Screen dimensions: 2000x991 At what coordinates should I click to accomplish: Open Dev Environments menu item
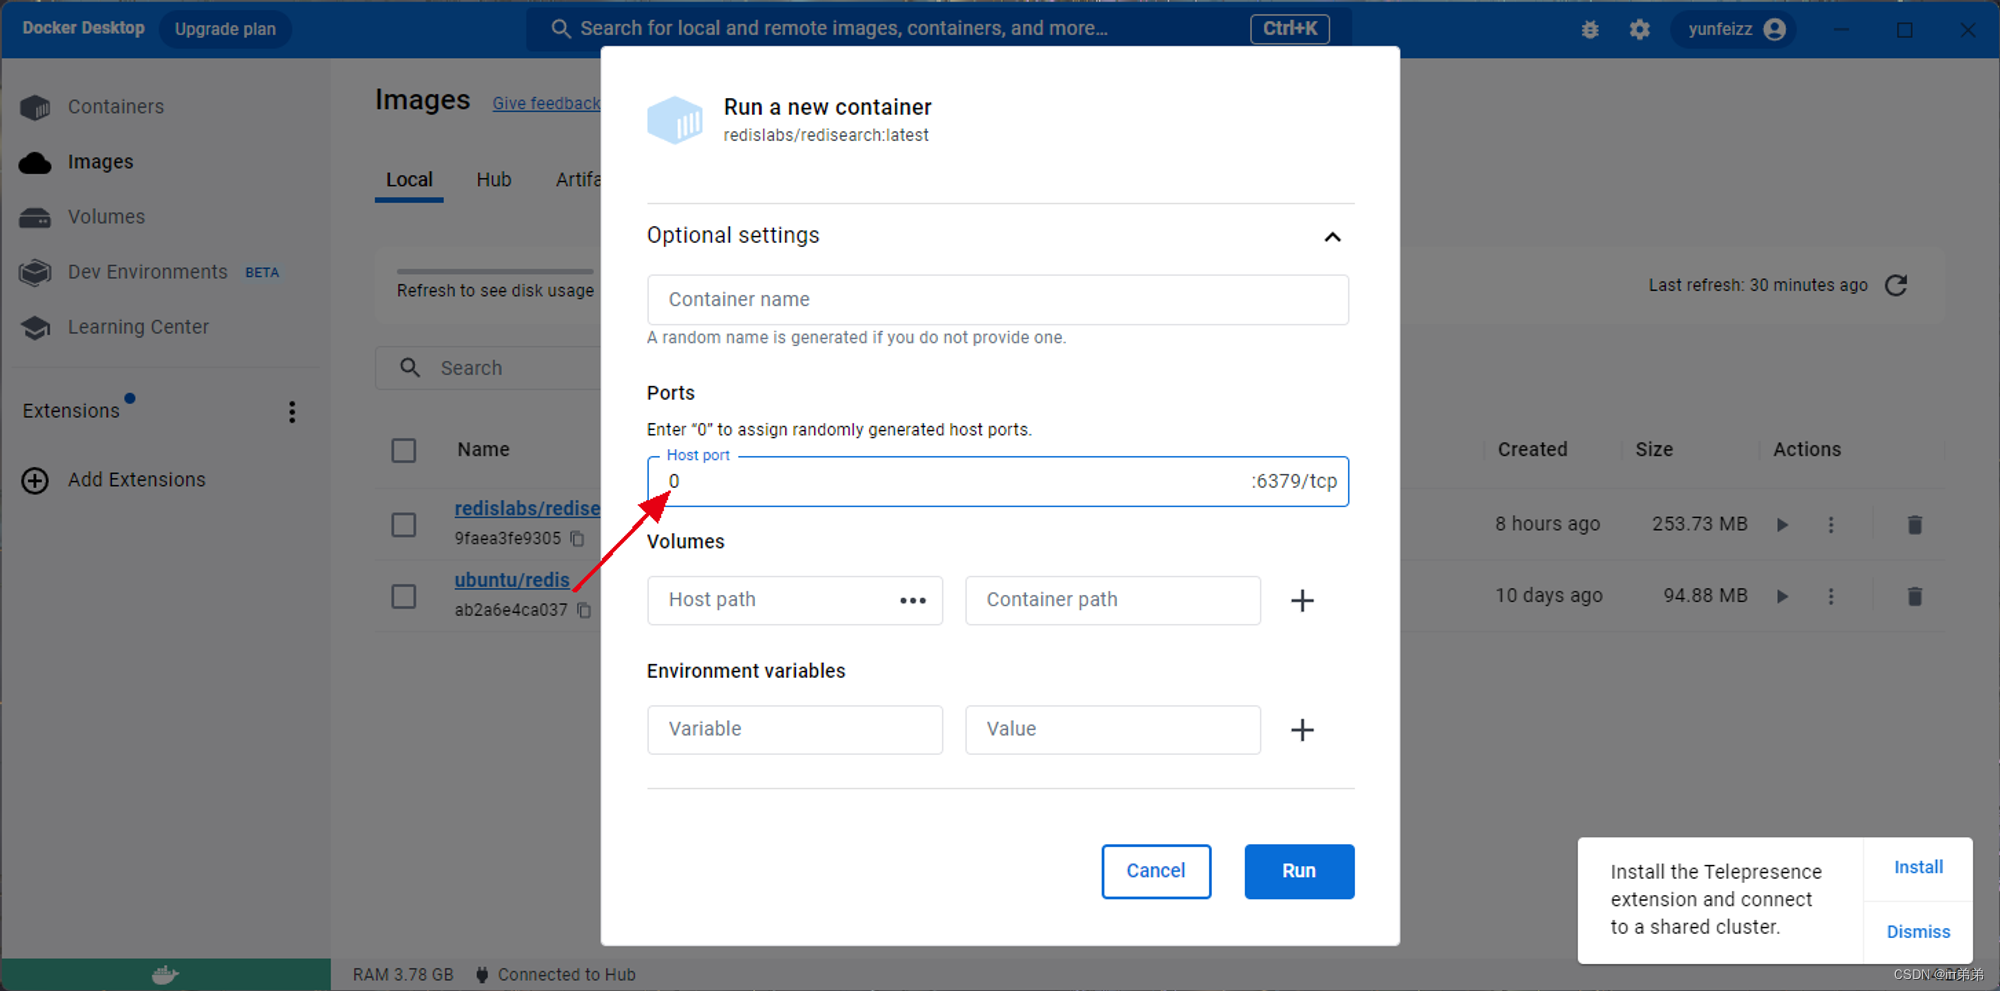click(148, 272)
